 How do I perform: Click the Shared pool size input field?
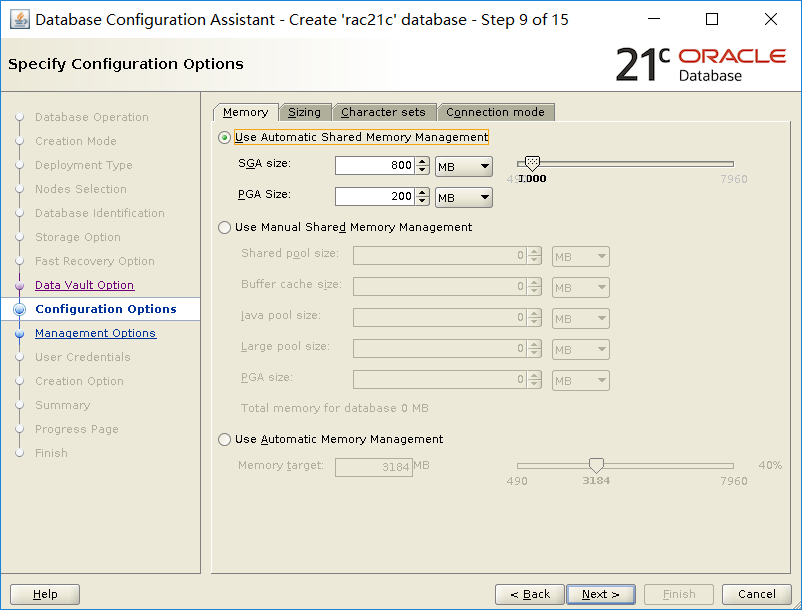(x=440, y=256)
